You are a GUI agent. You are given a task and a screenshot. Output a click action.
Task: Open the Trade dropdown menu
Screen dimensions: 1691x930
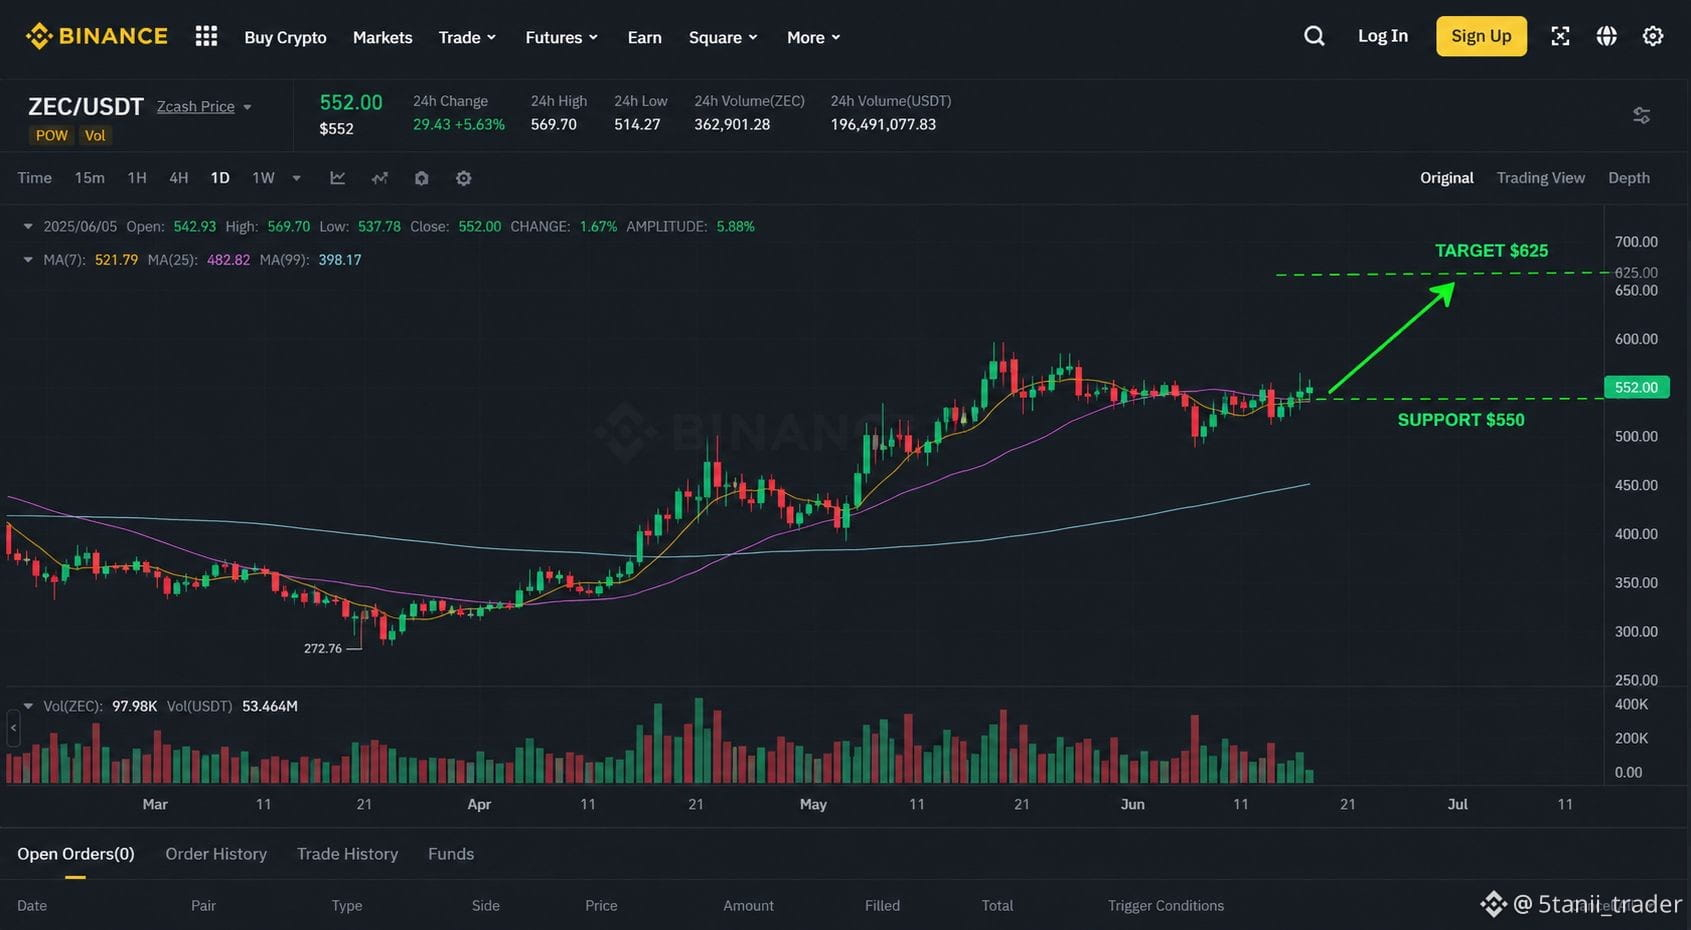(x=467, y=37)
